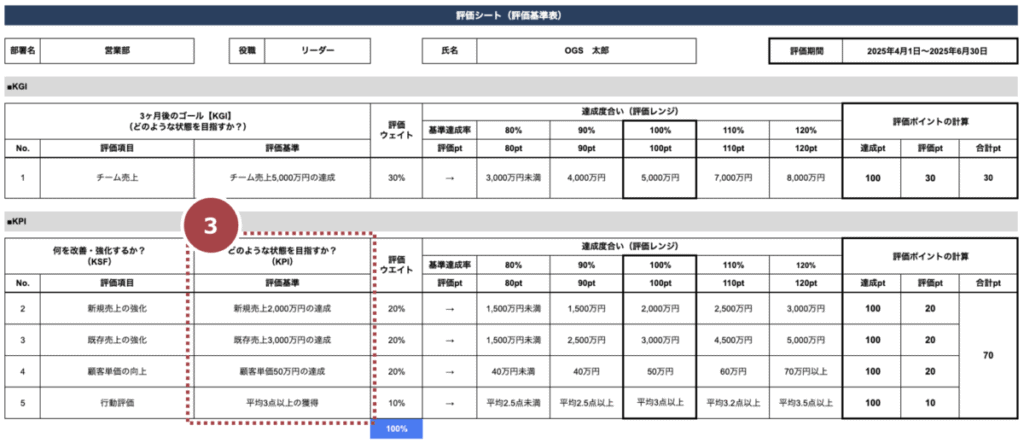Image resolution: width=1024 pixels, height=443 pixels.
Task: Click the 顧客単価50万円の達成 cell
Action: 282,372
